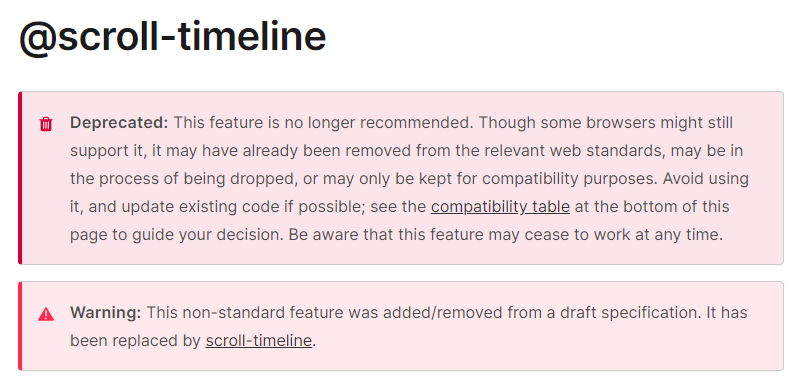Click the red warning triangle icon
The width and height of the screenshot is (799, 383).
pos(46,314)
